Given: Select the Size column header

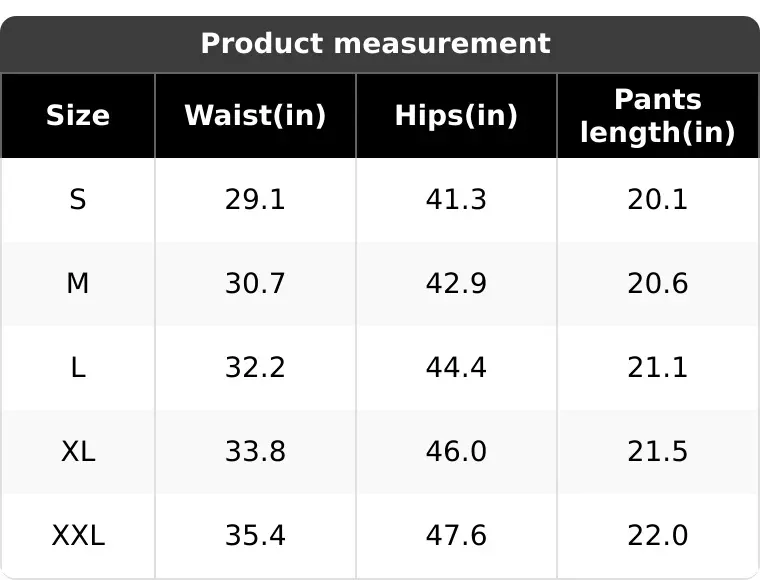Looking at the screenshot, I should point(78,116).
